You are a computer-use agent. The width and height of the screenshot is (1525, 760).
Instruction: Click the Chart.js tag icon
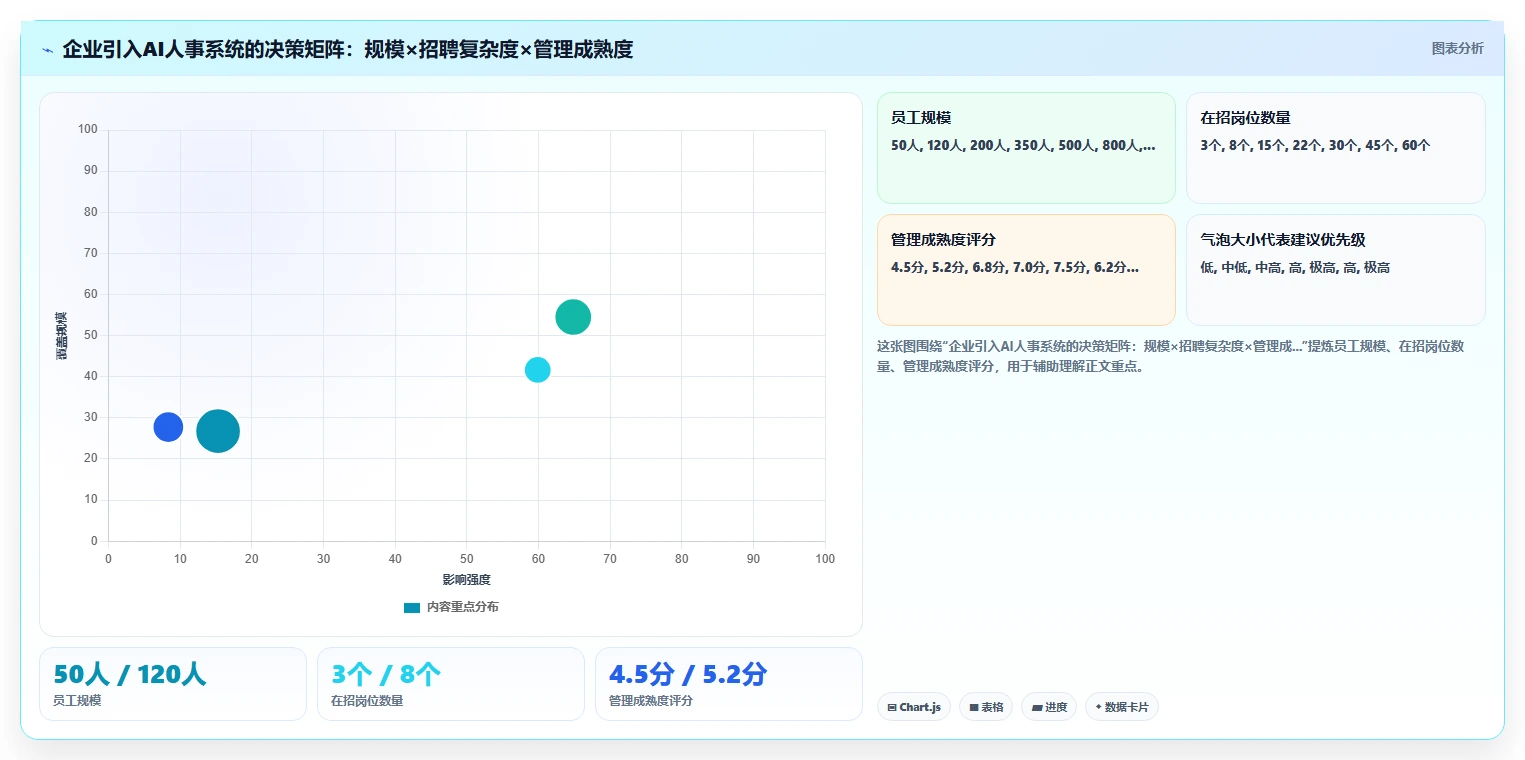[892, 707]
